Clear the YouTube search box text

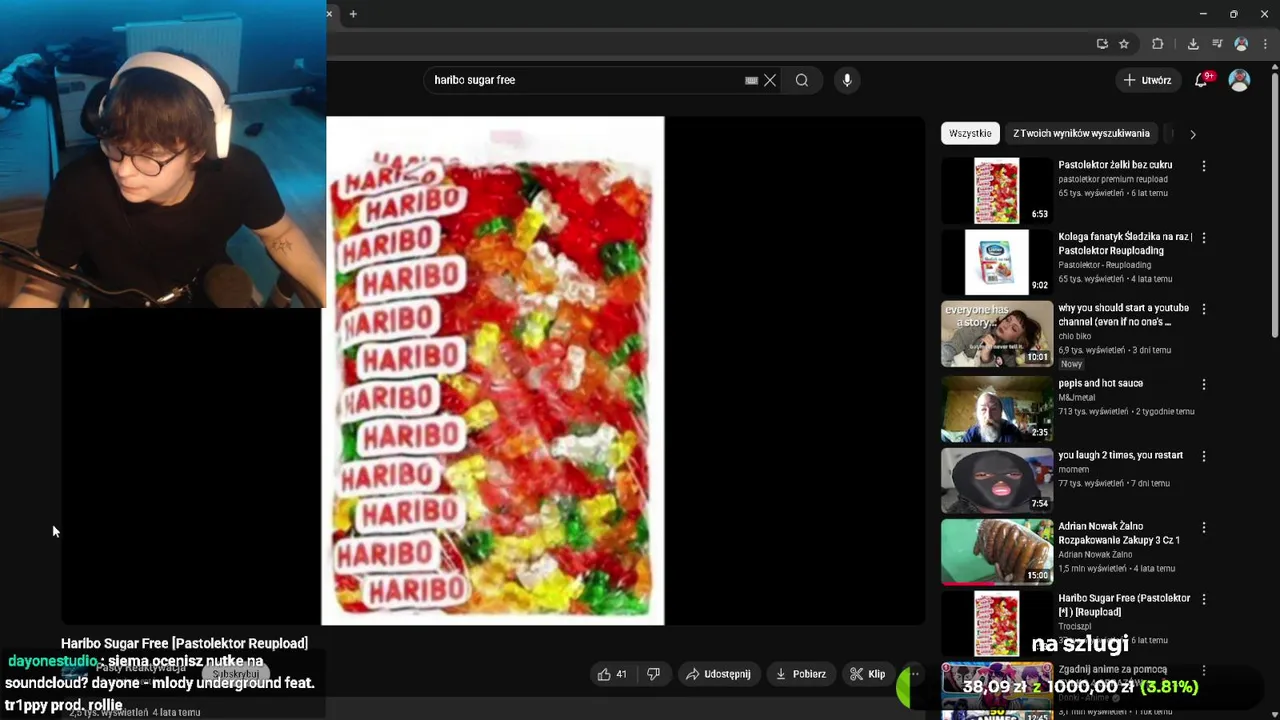pos(770,80)
